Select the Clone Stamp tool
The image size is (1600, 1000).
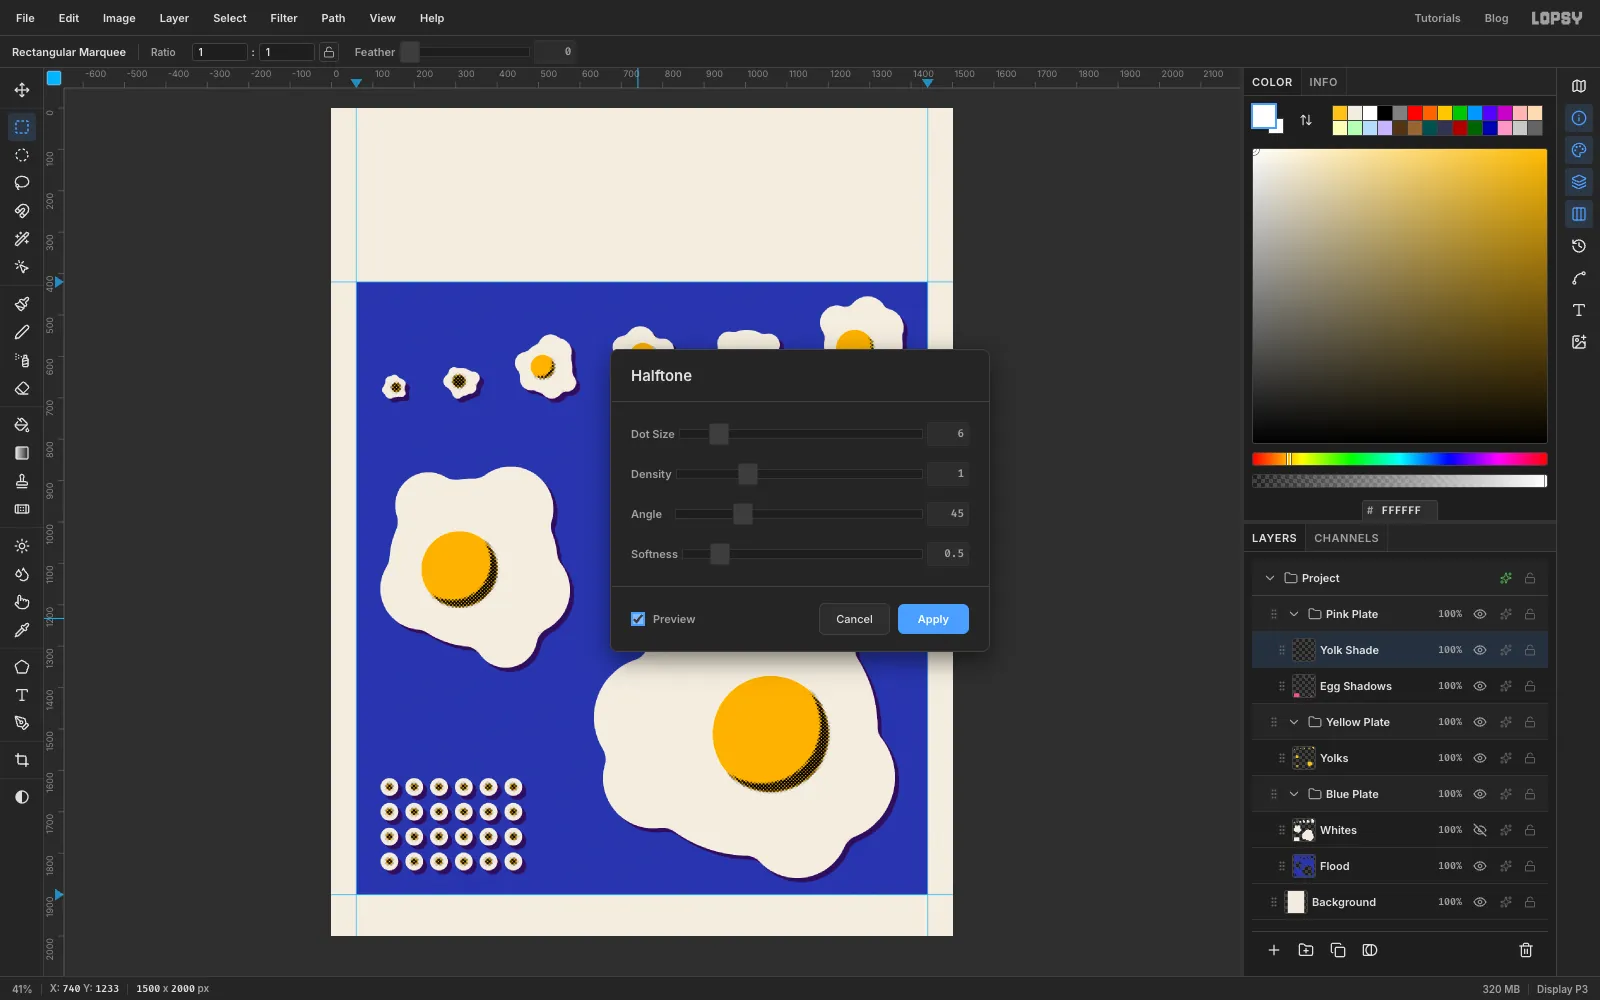click(22, 481)
